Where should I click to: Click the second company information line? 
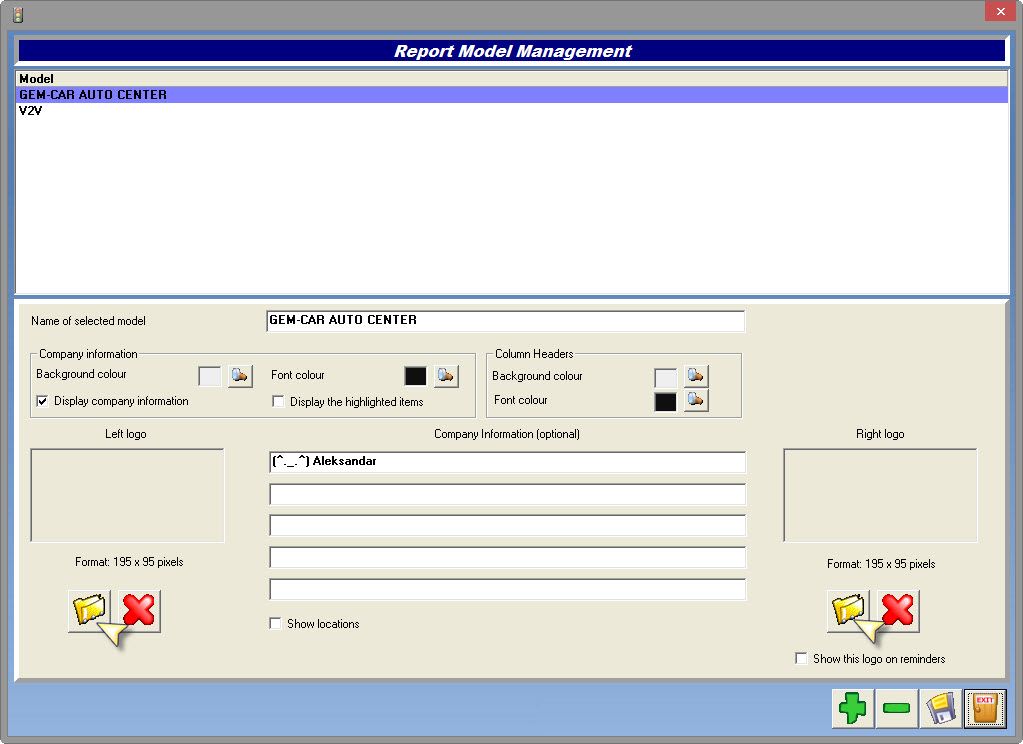pyautogui.click(x=508, y=494)
